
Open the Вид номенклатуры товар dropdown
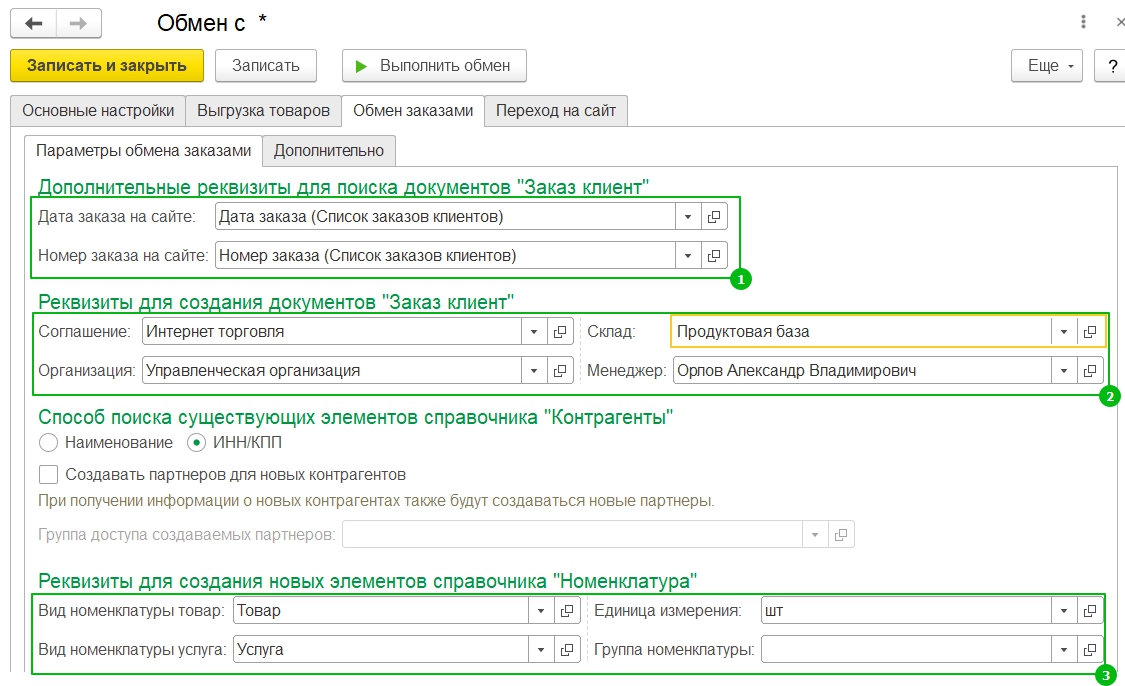pyautogui.click(x=541, y=610)
